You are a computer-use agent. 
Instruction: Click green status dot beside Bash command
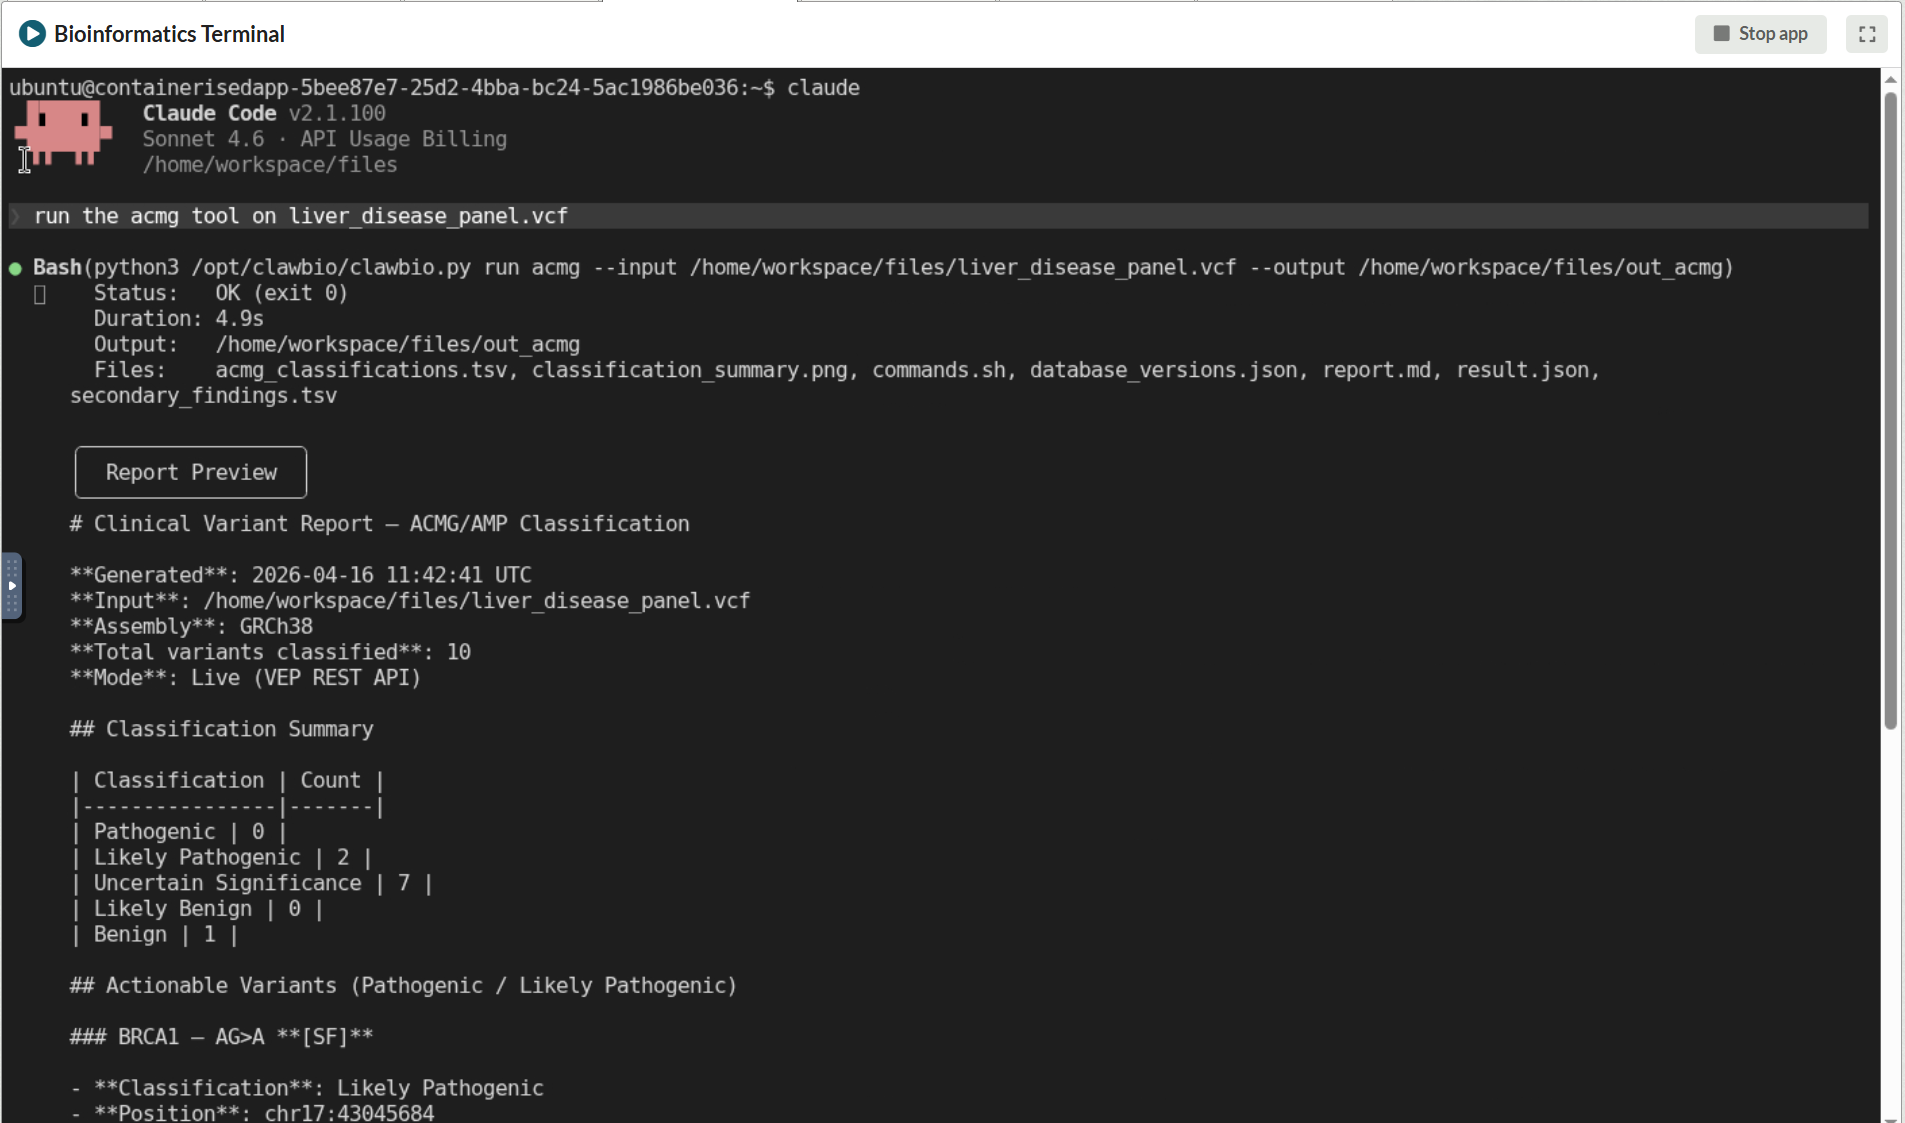point(16,268)
